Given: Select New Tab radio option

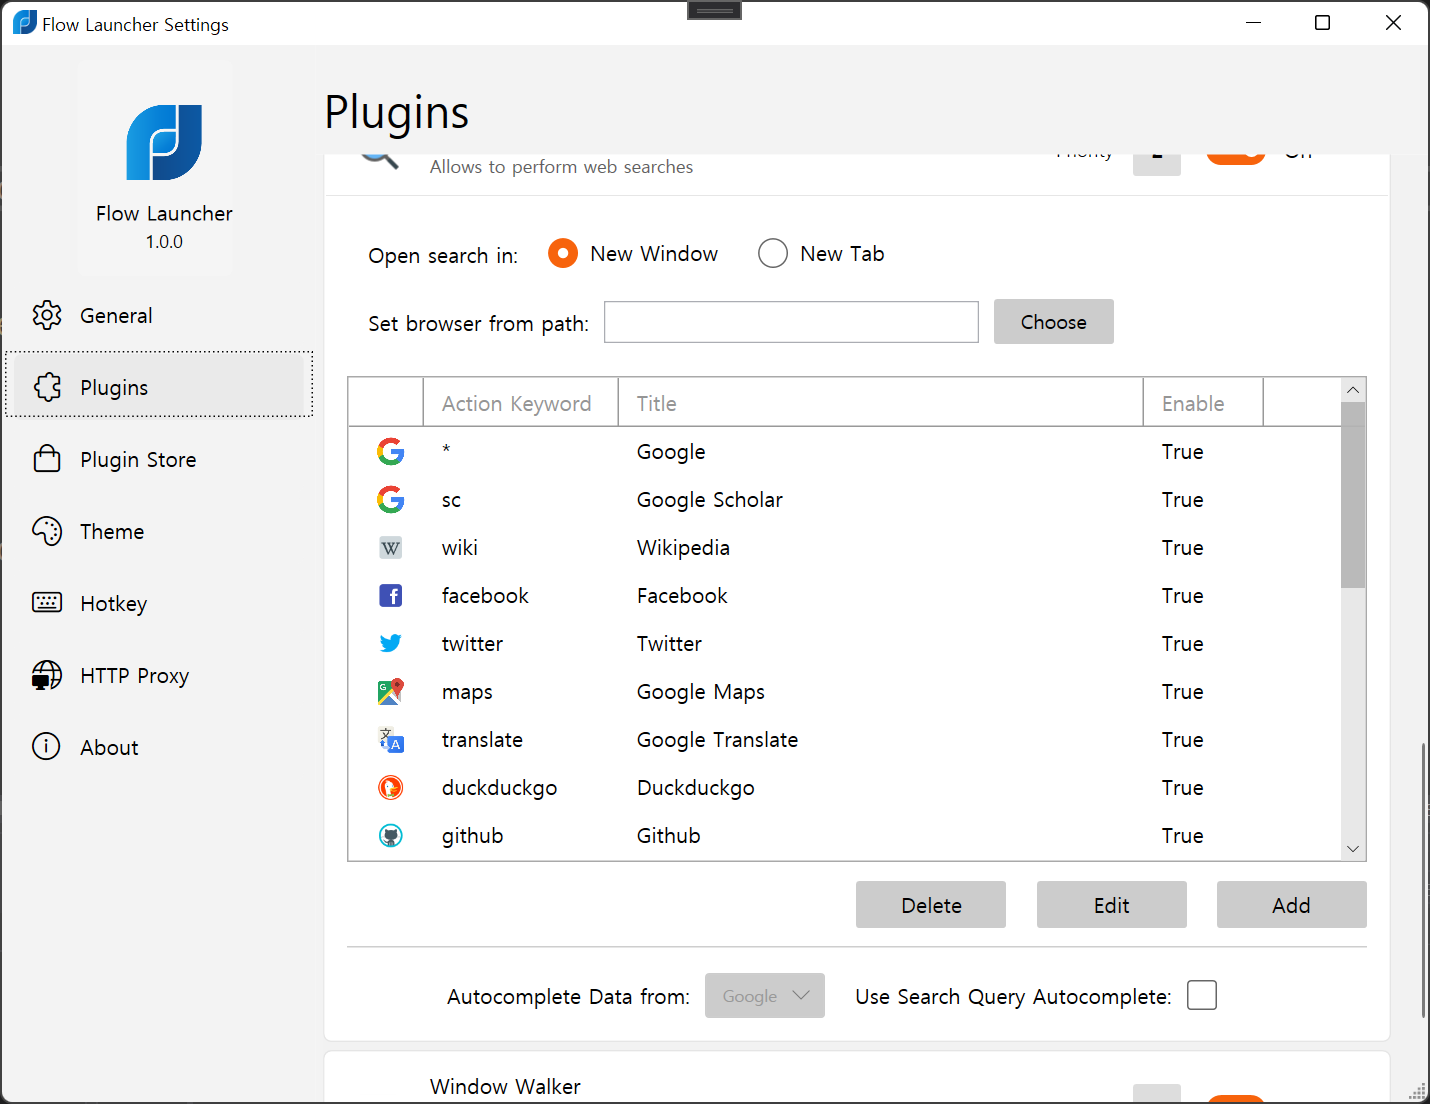Looking at the screenshot, I should coord(773,253).
